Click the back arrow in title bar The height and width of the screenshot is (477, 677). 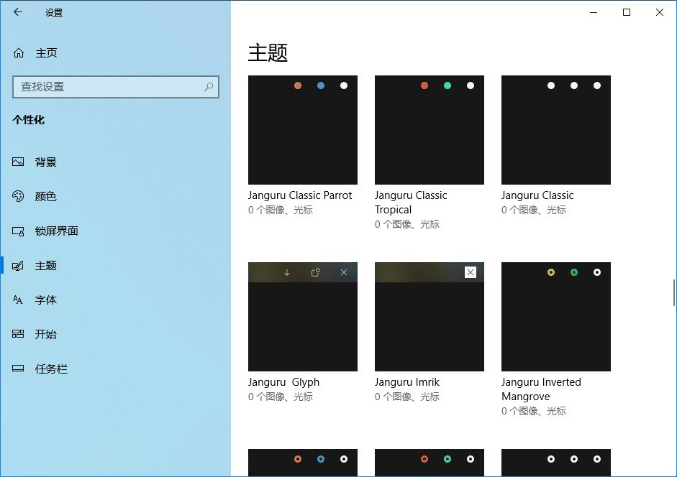(x=18, y=13)
